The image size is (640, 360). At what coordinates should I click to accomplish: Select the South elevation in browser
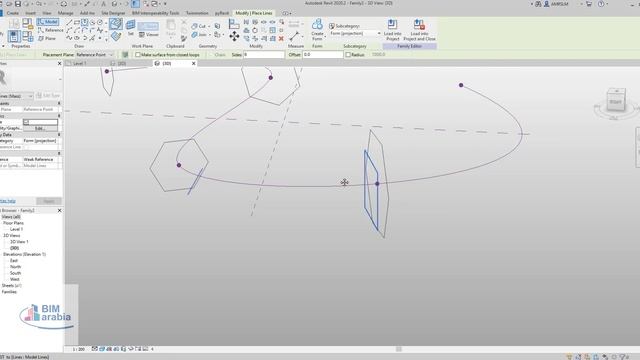(16, 273)
